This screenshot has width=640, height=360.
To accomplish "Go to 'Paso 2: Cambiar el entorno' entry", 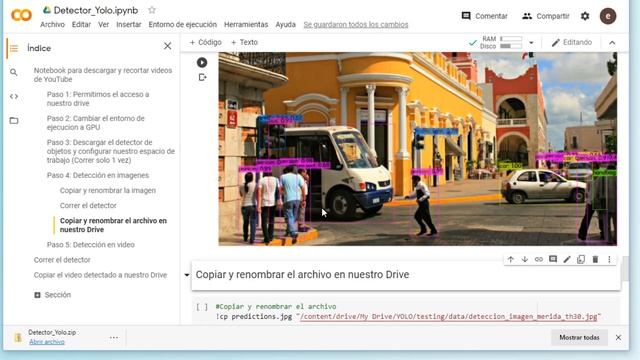I will pos(96,123).
